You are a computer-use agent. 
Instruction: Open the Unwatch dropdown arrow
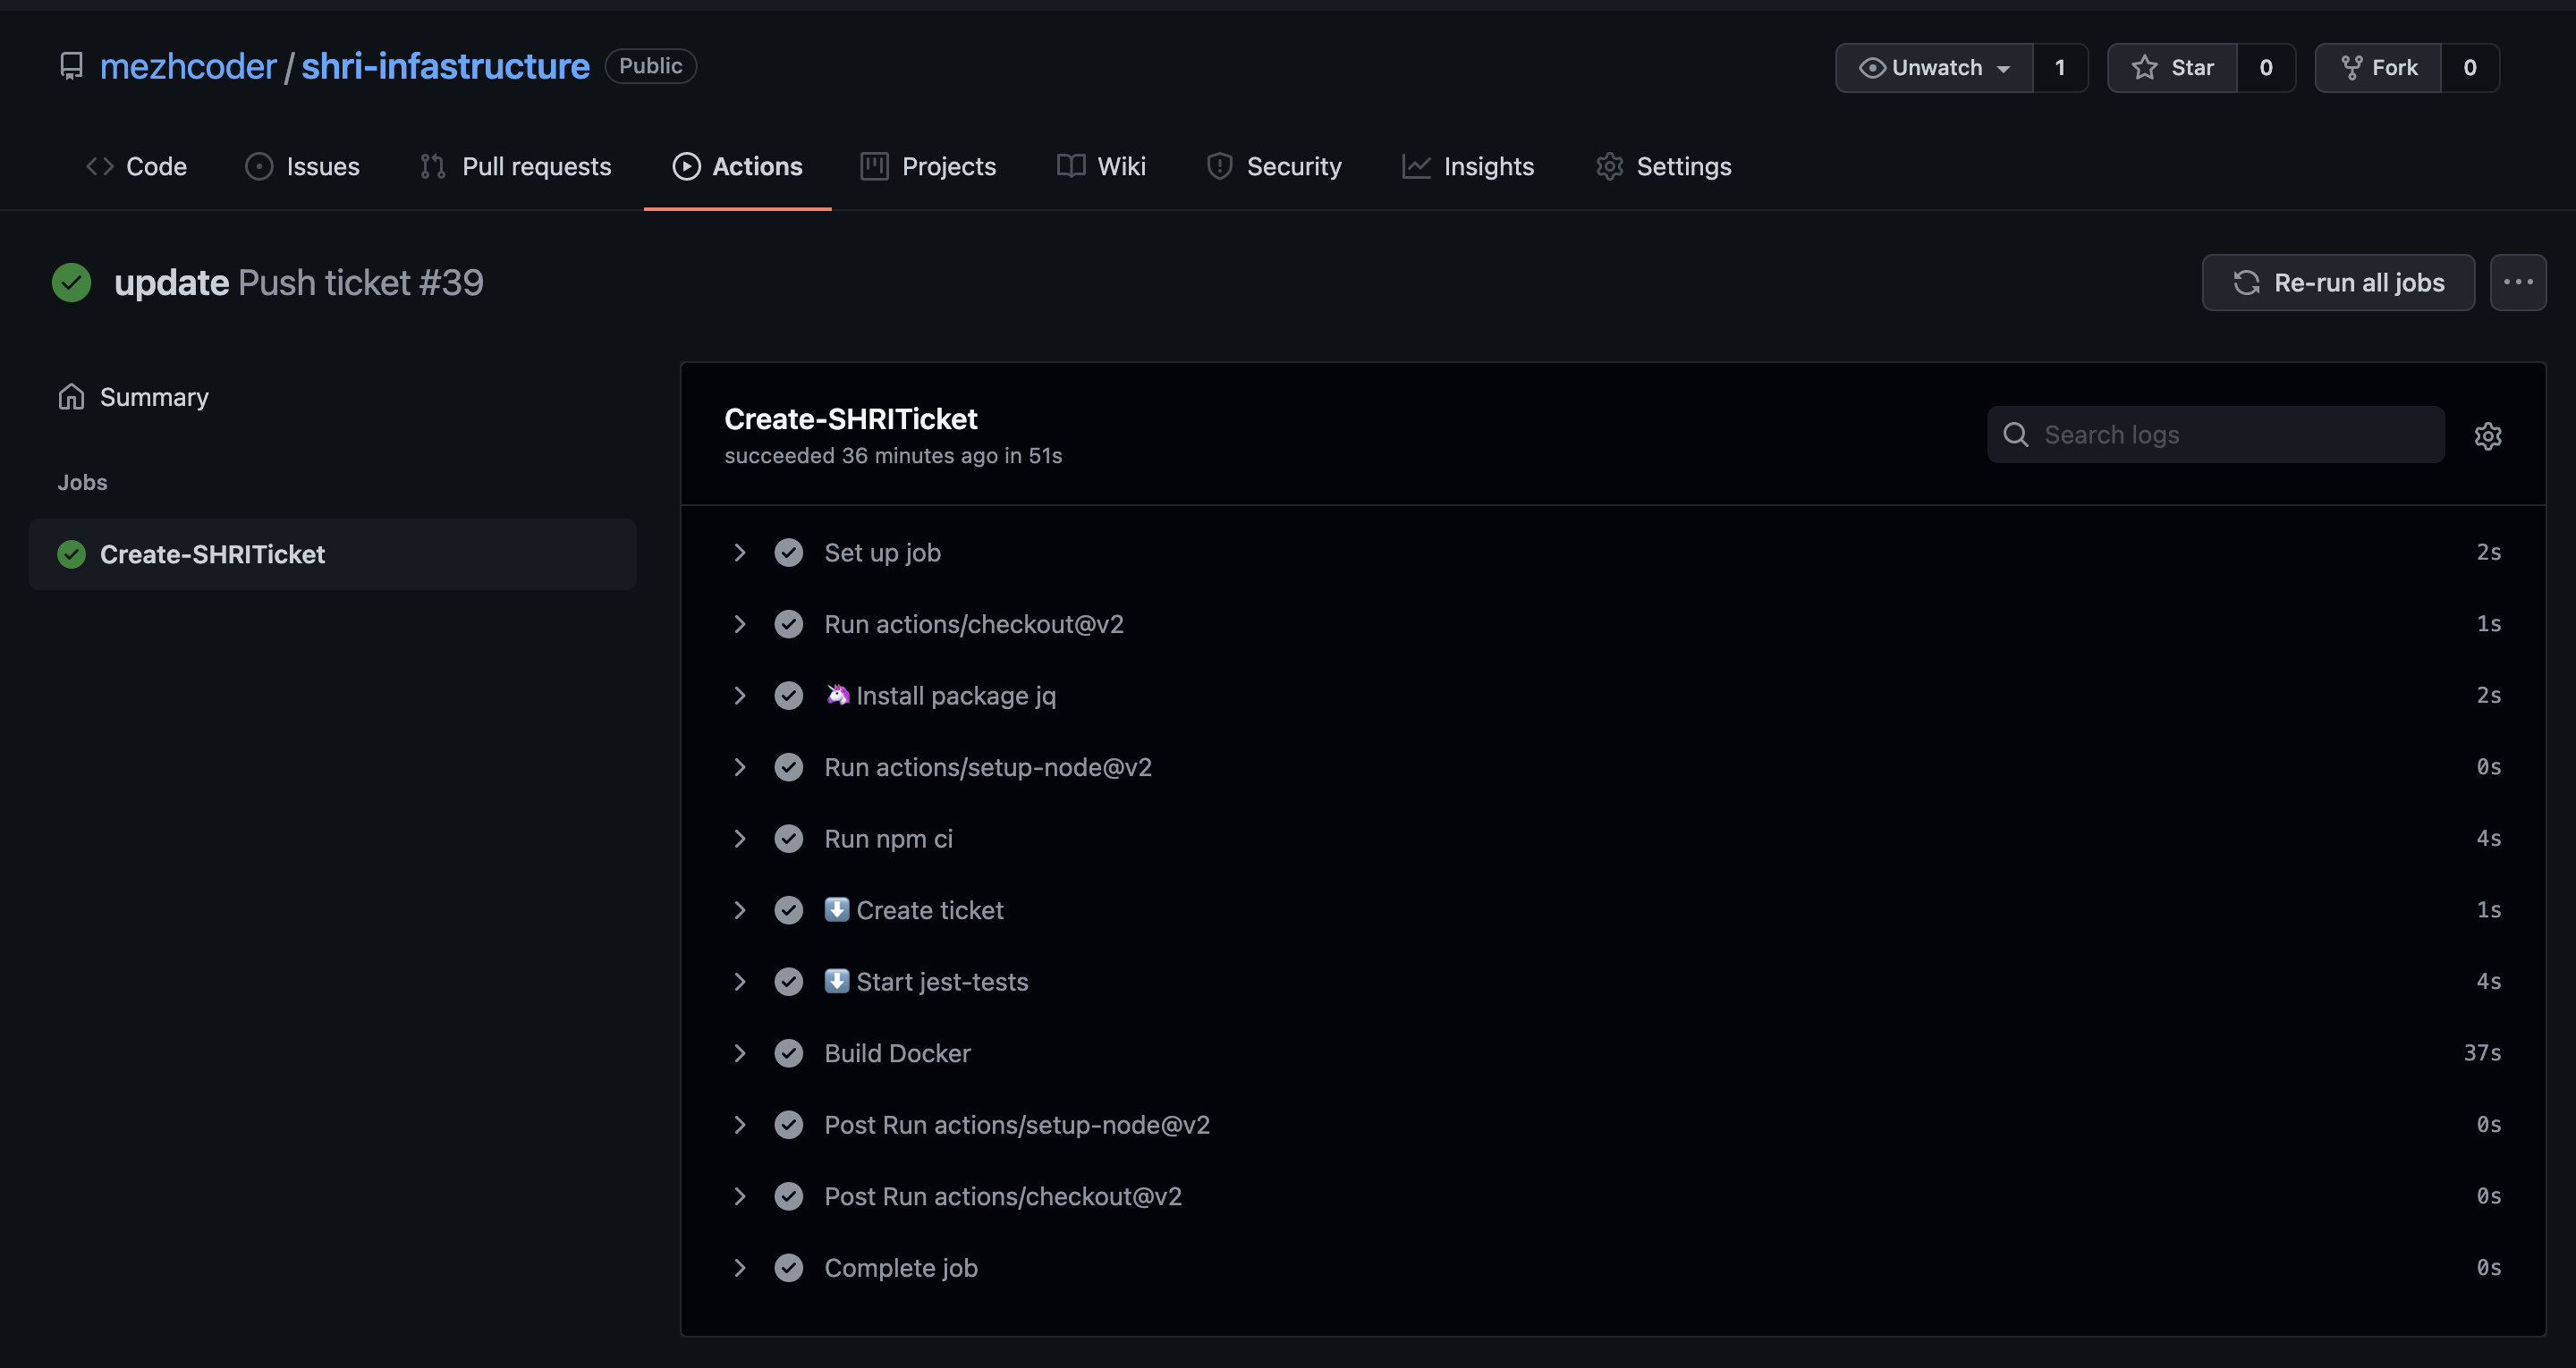coord(2003,68)
